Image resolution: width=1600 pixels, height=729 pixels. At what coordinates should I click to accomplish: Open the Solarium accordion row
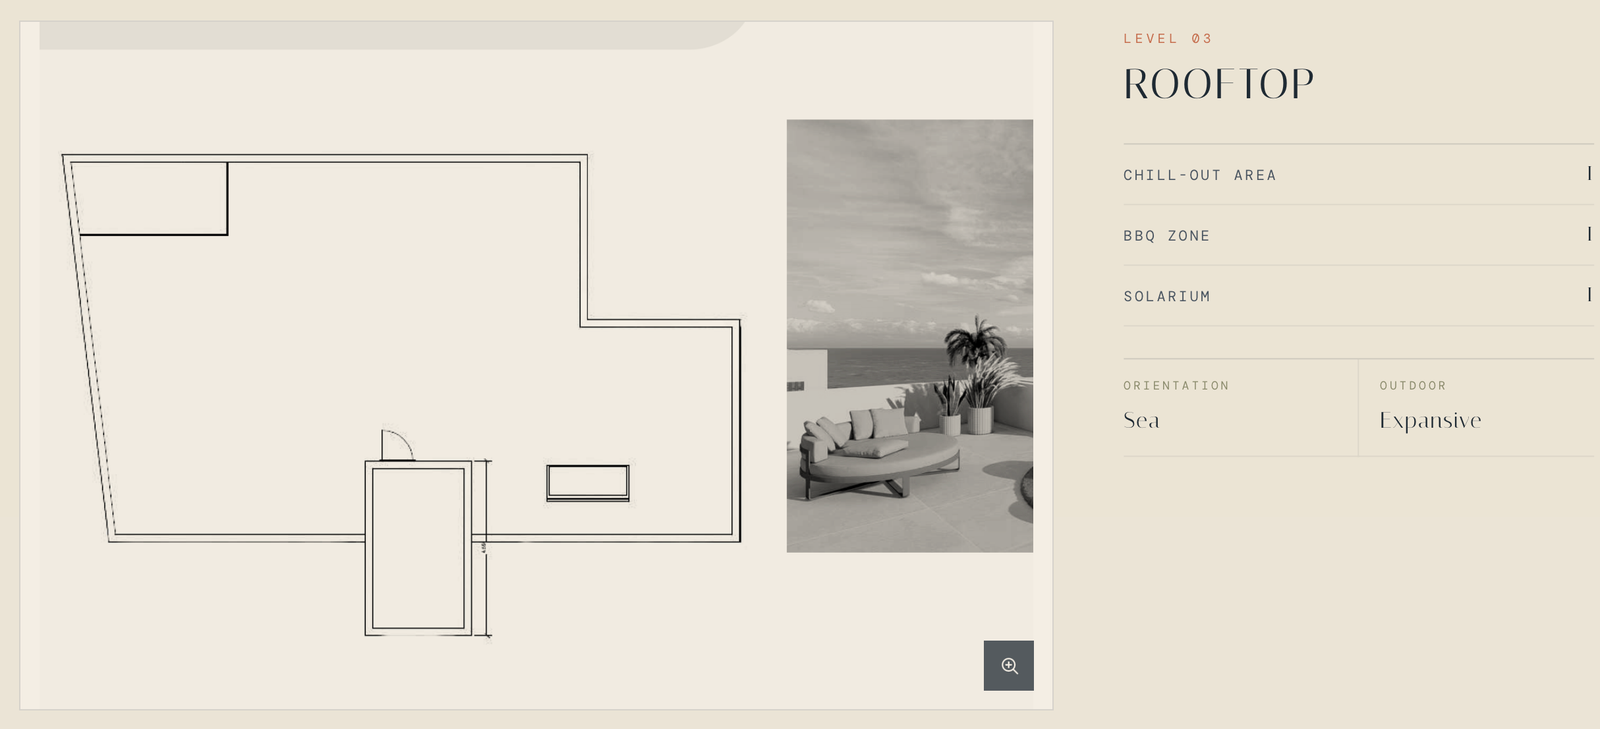click(x=1358, y=296)
